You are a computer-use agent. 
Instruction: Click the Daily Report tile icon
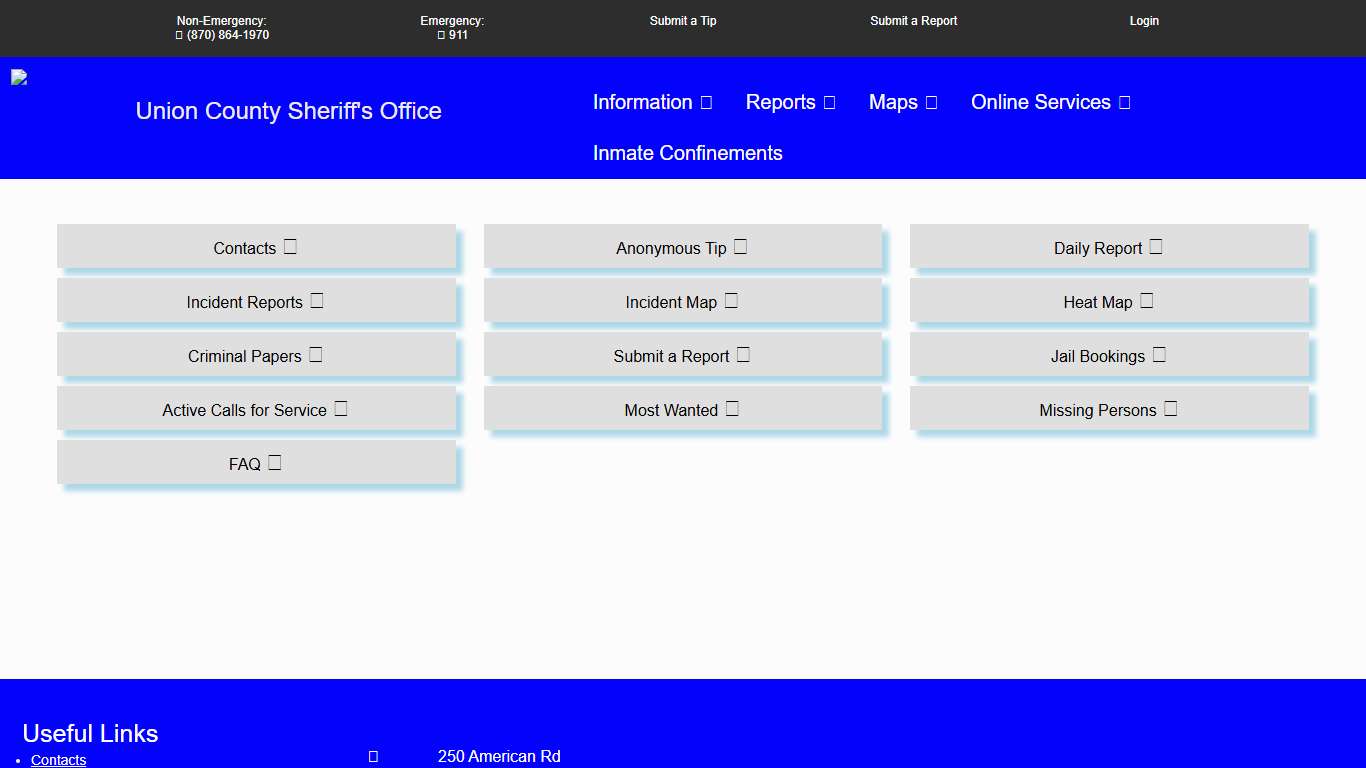pos(1156,247)
